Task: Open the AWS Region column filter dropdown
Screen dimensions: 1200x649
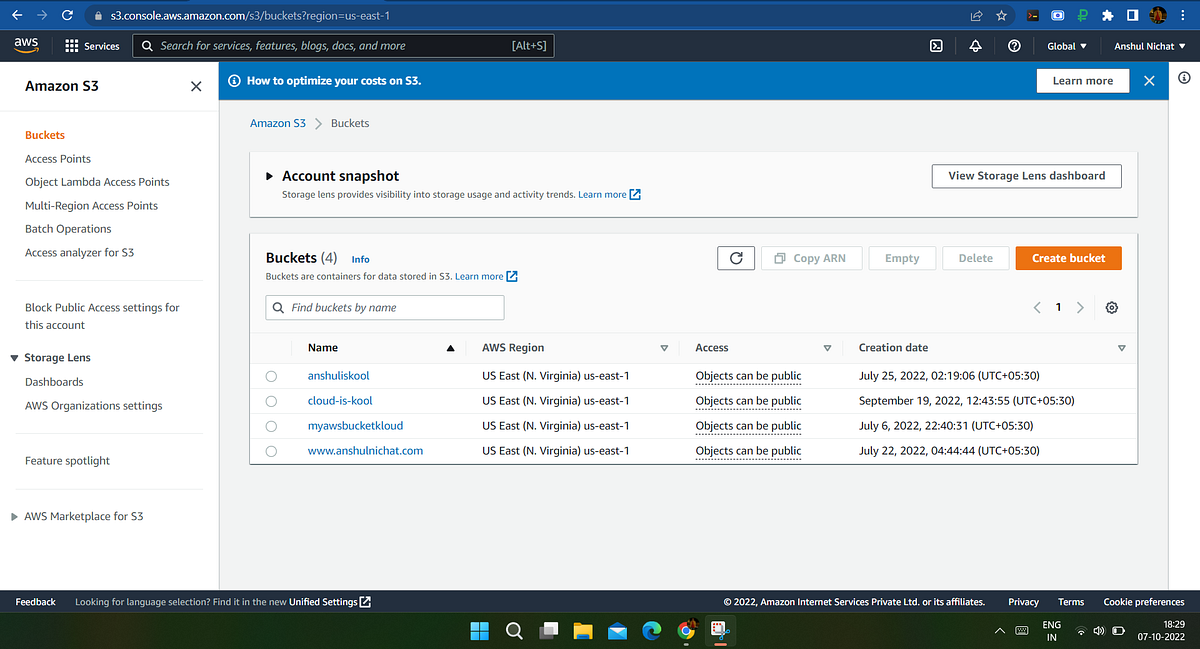Action: pyautogui.click(x=663, y=347)
